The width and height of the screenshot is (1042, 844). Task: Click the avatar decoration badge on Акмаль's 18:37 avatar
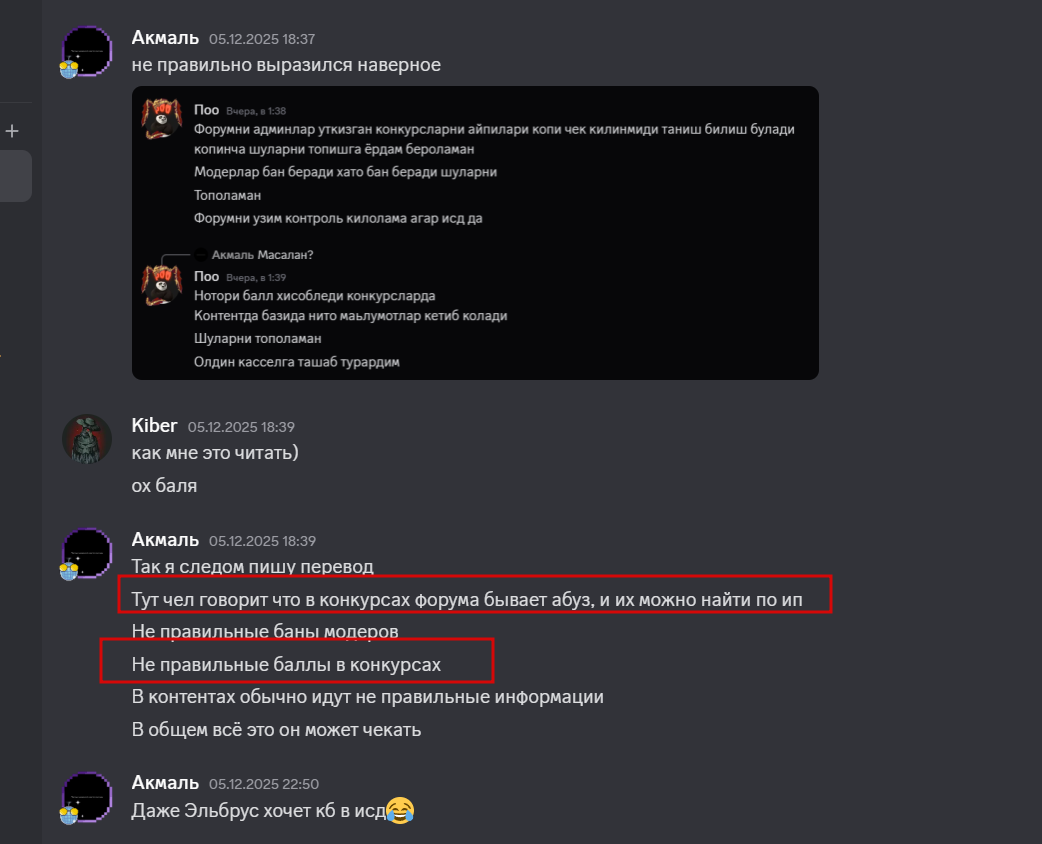coord(69,70)
